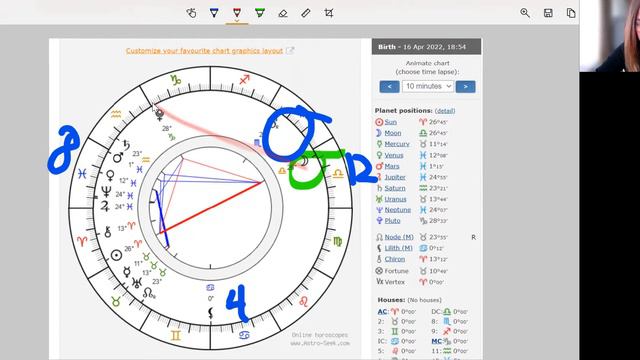
Task: Open the Pluto planet link
Action: point(392,221)
